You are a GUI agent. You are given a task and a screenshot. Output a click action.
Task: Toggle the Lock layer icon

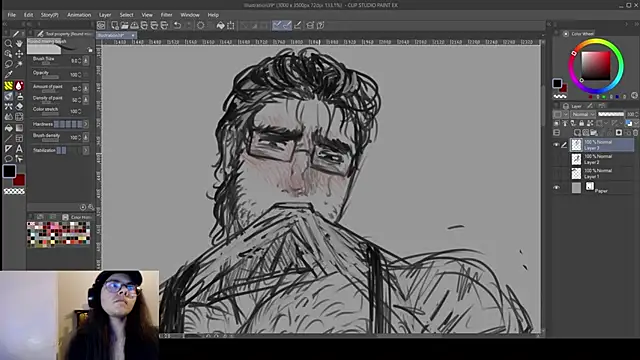582,123
